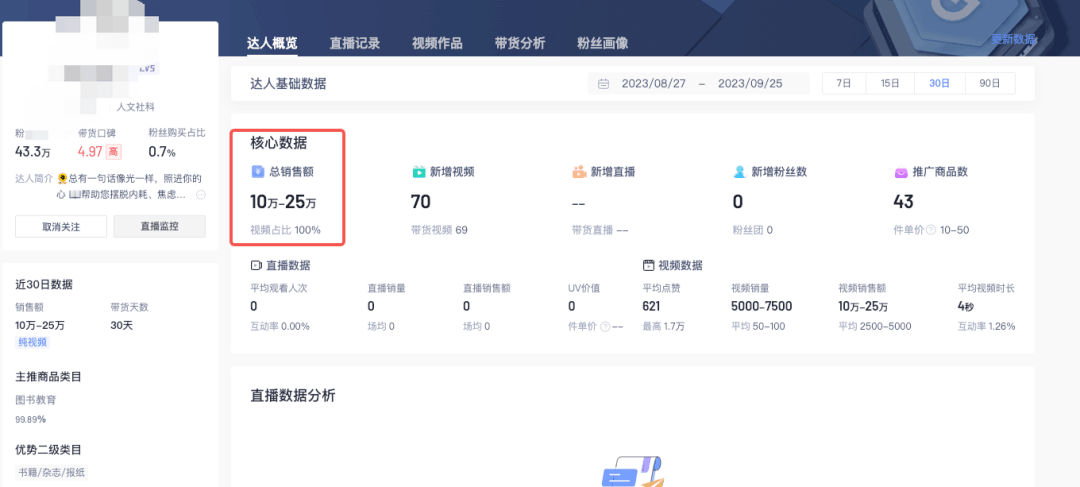Screen dimensions: 1080x487
Task: Expand the full 达人简介 with ellipsis icon
Action: click(201, 195)
